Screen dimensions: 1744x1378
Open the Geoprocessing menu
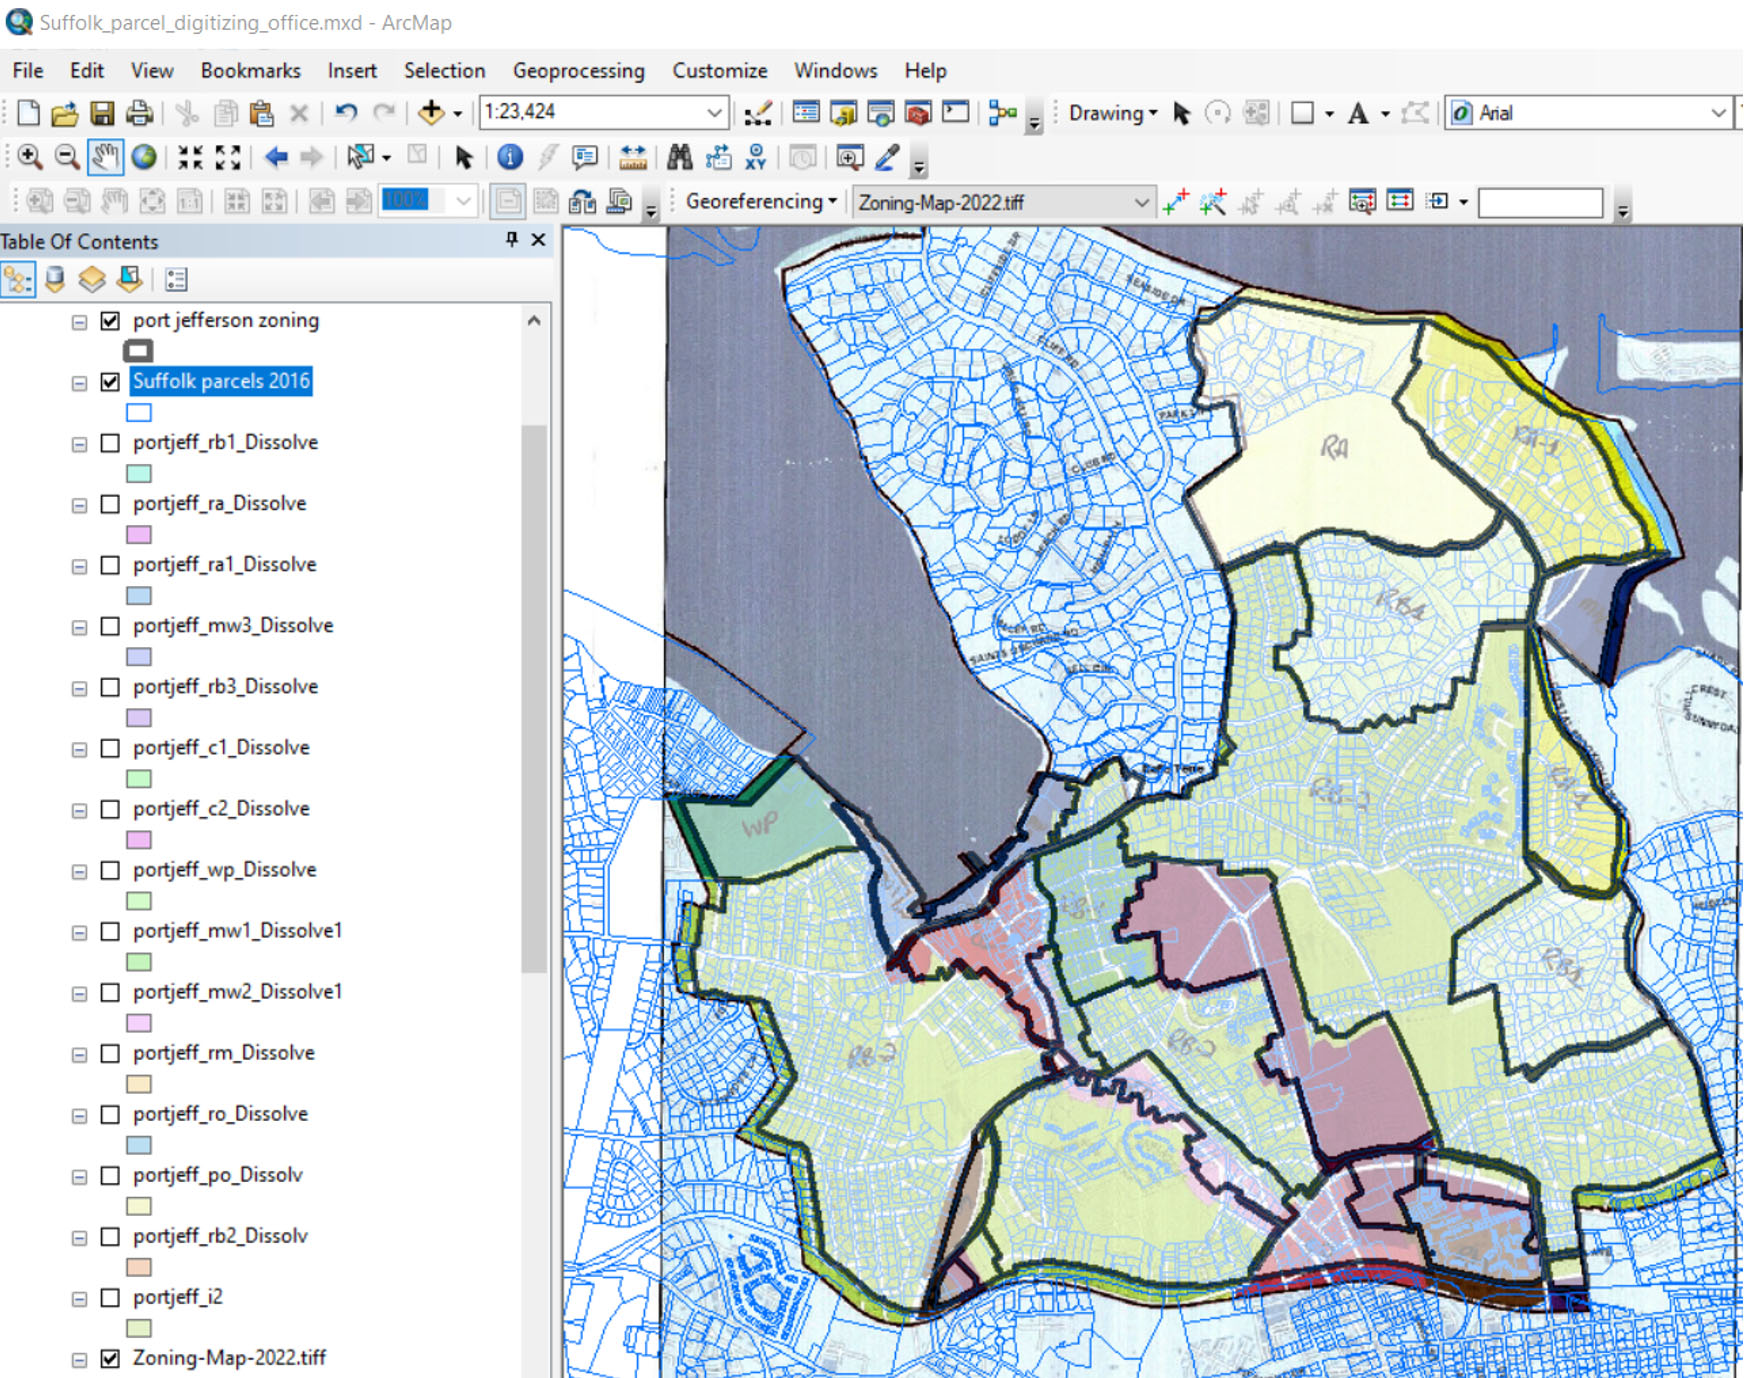(579, 71)
